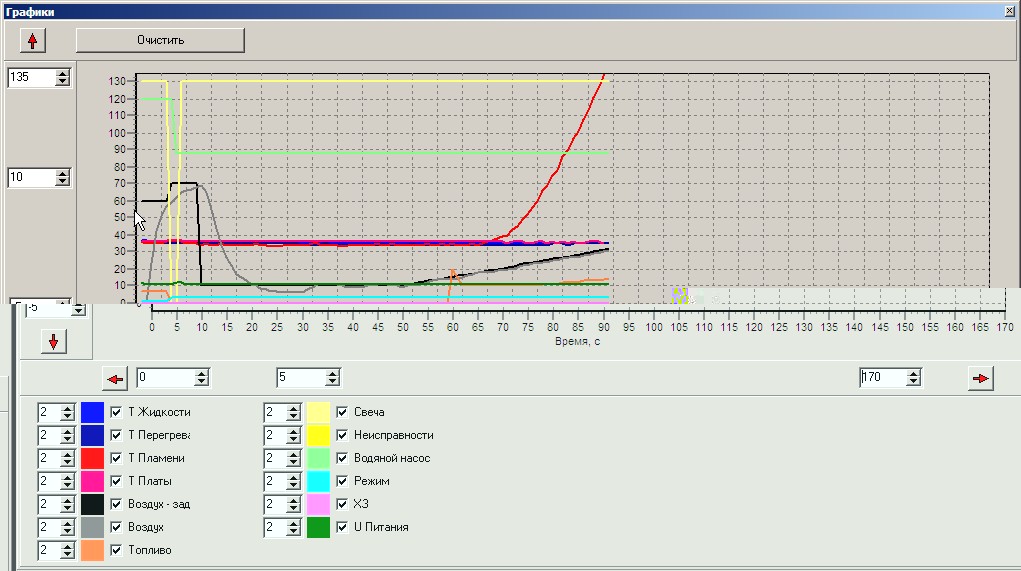Screen dimensions: 1021x571
Task: Open the cyan Режим color swatch
Action: (x=318, y=481)
